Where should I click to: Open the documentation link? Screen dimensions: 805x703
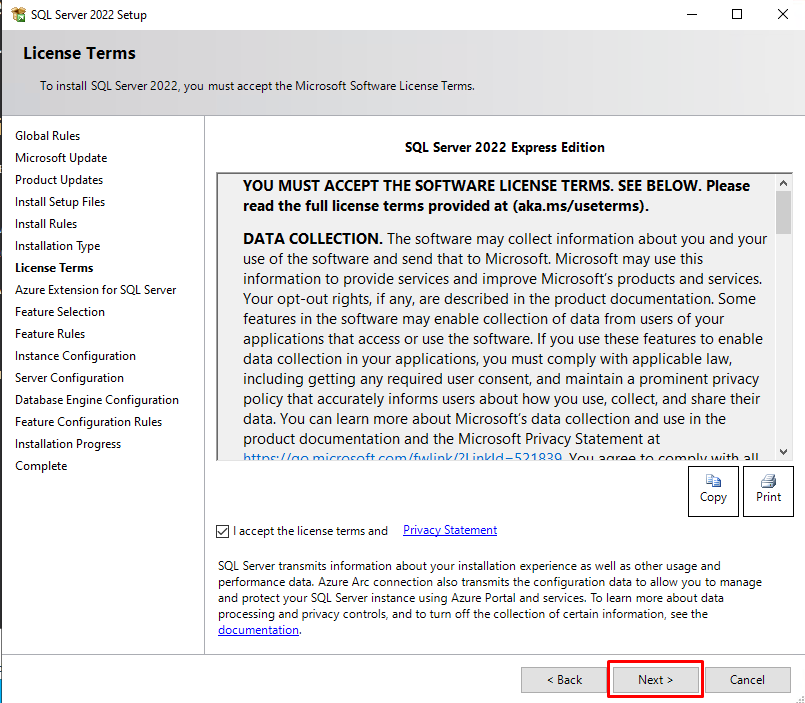pyautogui.click(x=258, y=630)
